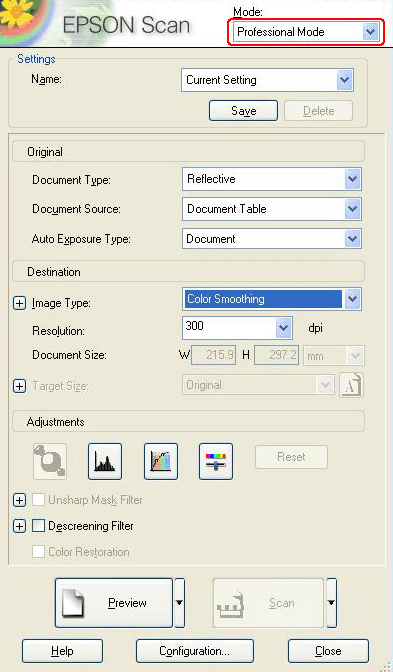This screenshot has height=672, width=393.
Task: Open the Mode dropdown showing Professional Mode
Action: coord(306,32)
